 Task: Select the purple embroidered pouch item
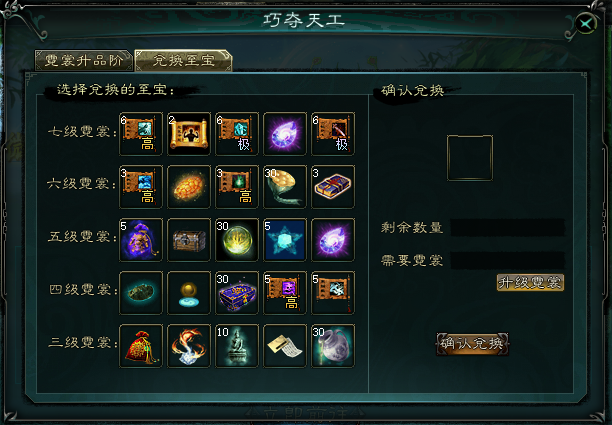click(141, 240)
